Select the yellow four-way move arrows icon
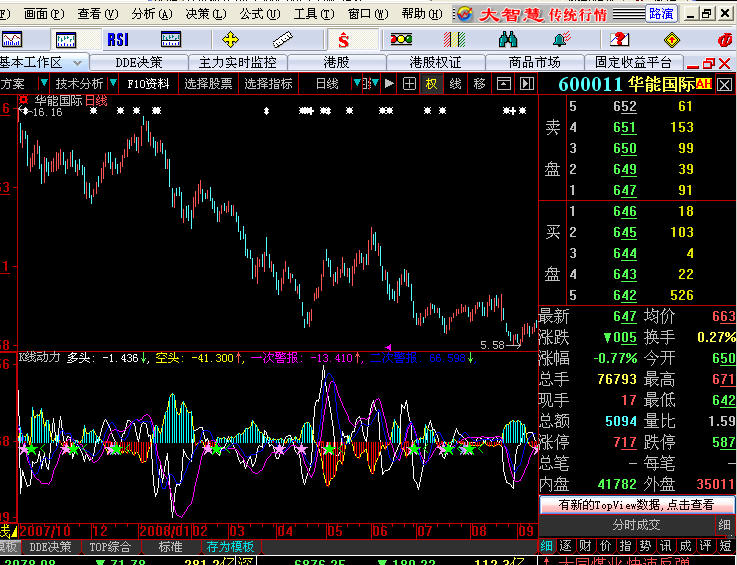737x565 pixels. click(230, 39)
